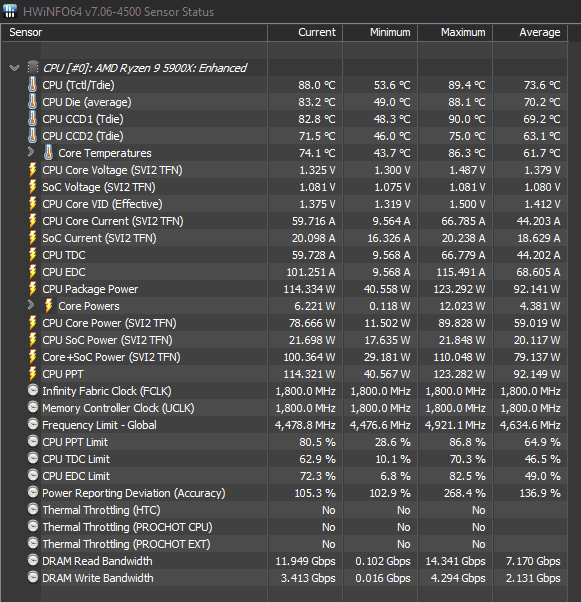This screenshot has width=581, height=602.
Task: Expand the Core Temperatures subgroup
Action: coord(31,152)
